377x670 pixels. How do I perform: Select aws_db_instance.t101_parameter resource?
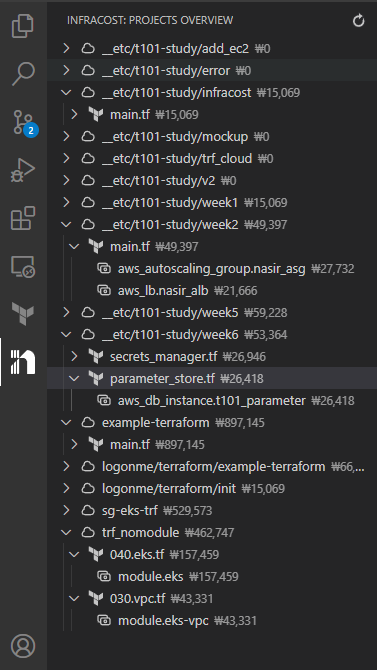point(212,400)
